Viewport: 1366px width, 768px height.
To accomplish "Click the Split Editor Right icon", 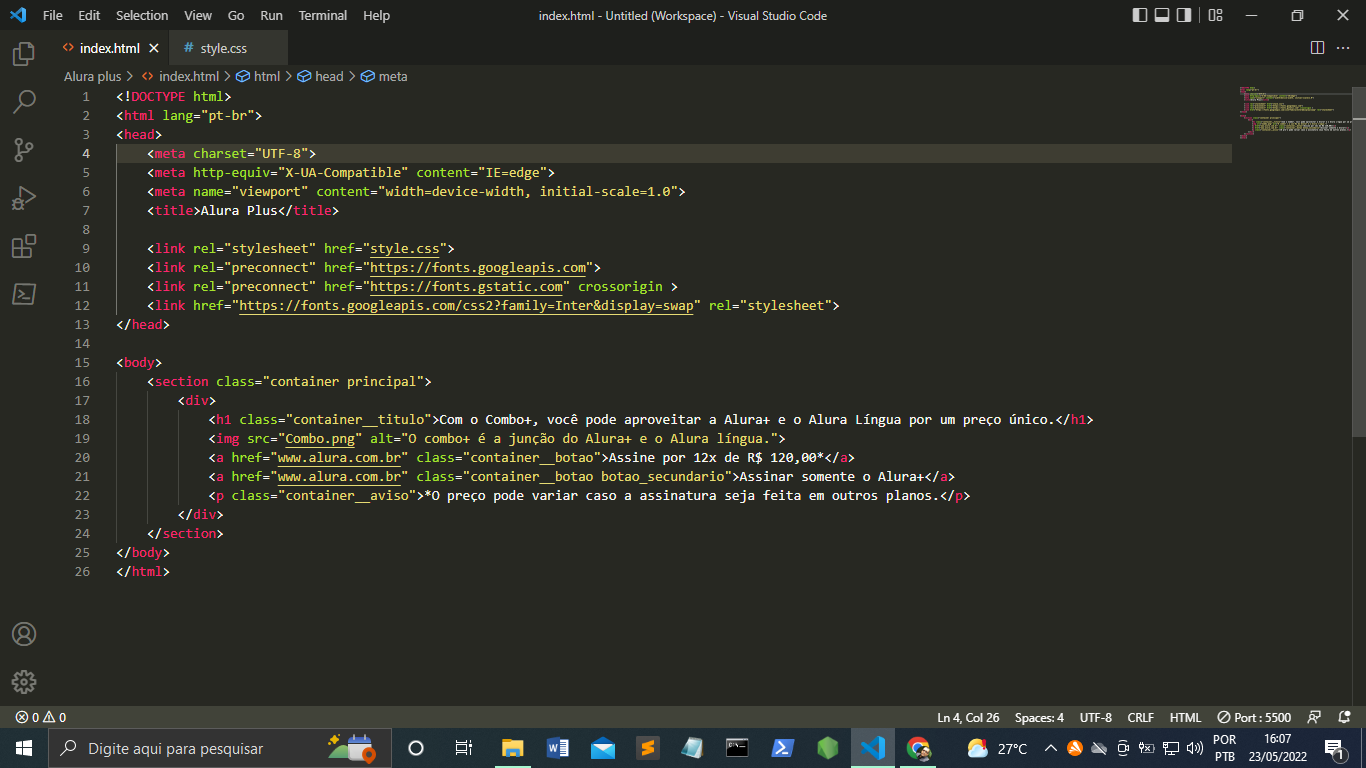I will [1317, 48].
